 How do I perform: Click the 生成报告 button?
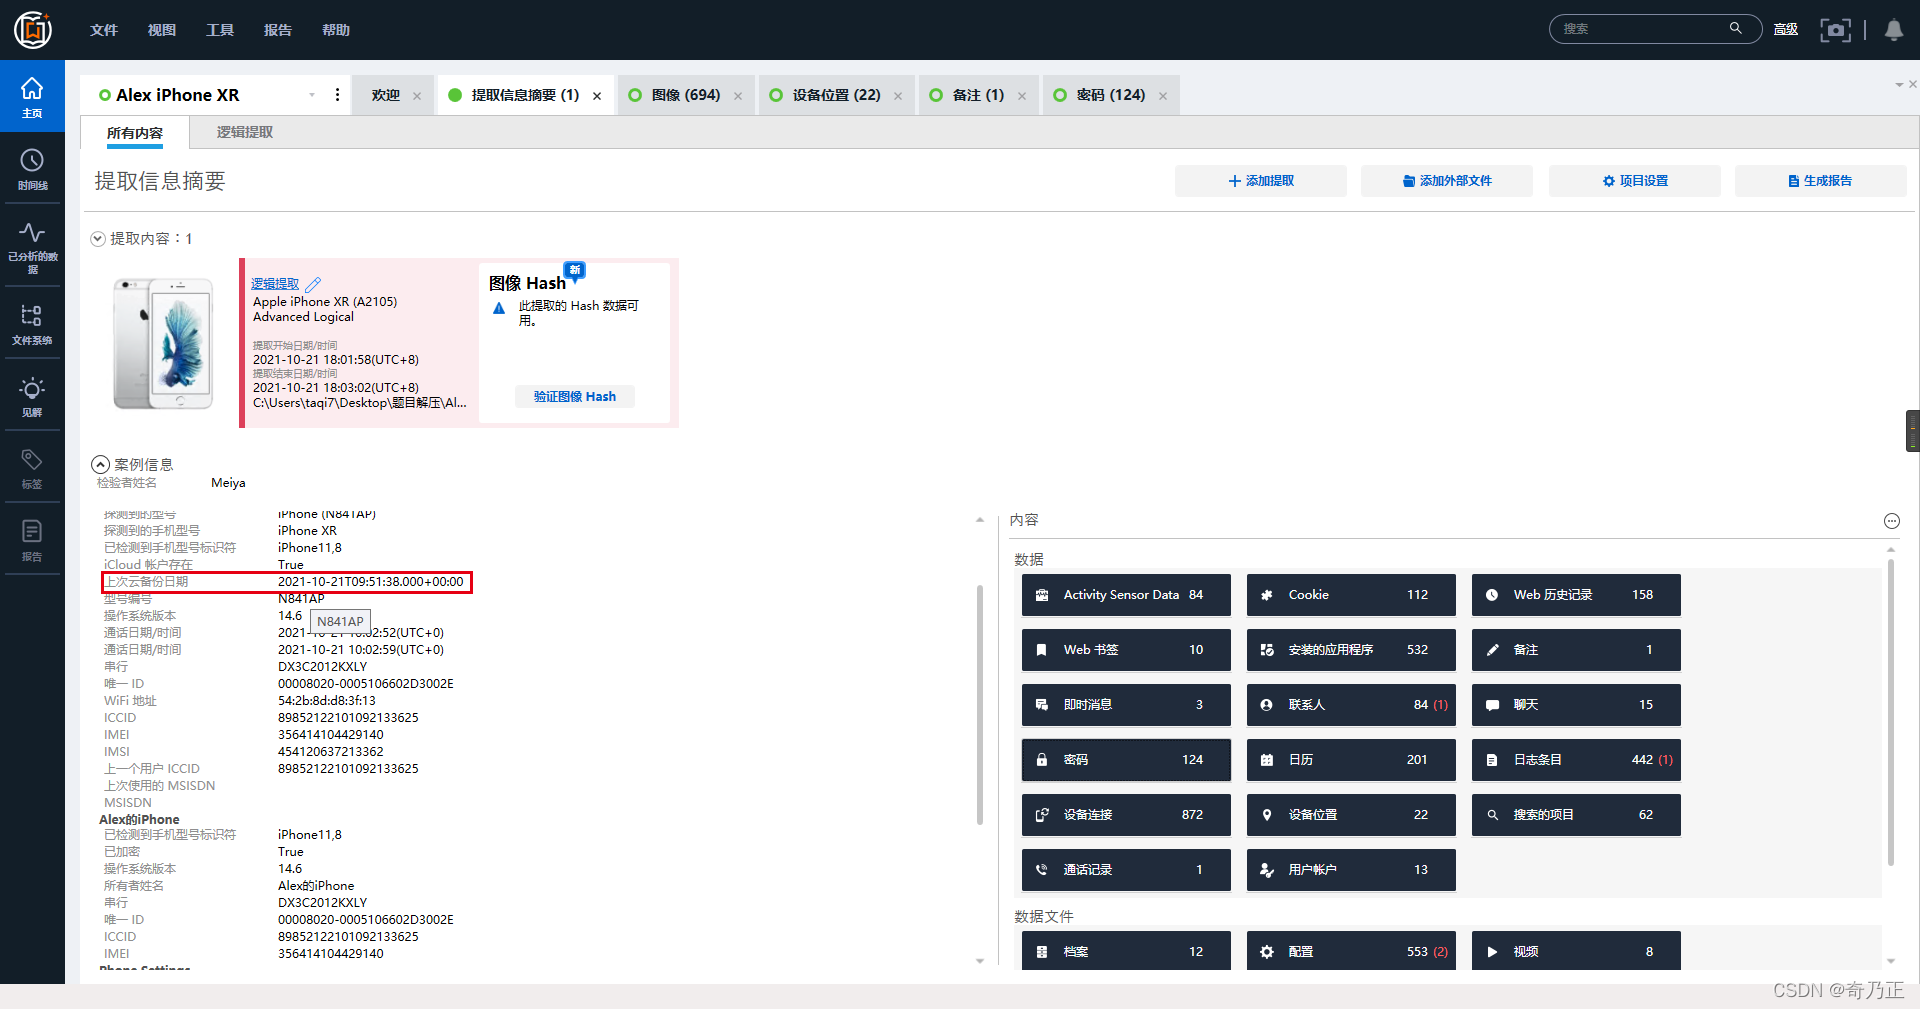(x=1821, y=181)
